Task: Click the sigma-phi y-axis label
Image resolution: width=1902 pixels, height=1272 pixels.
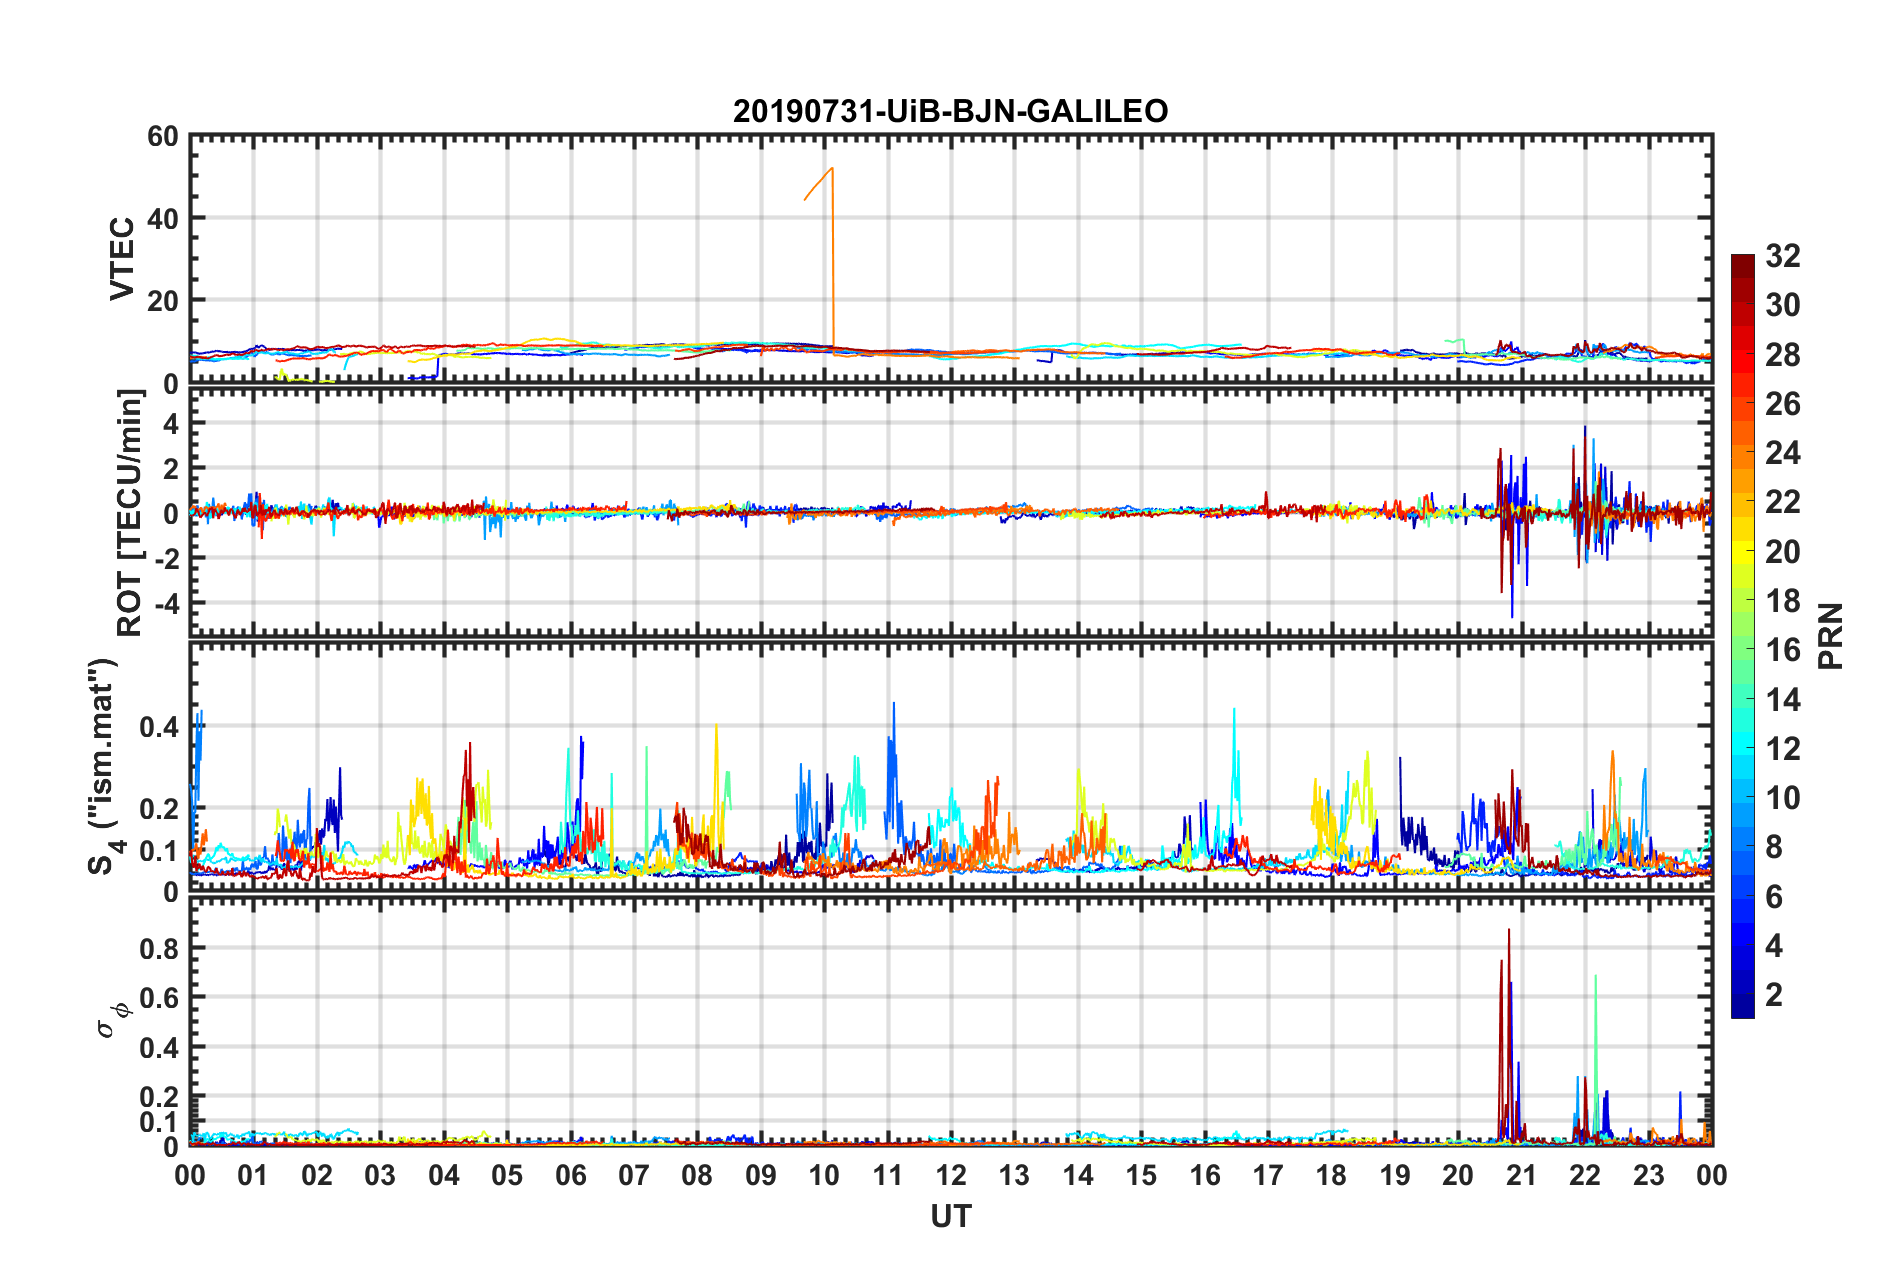Action: click(x=113, y=1019)
